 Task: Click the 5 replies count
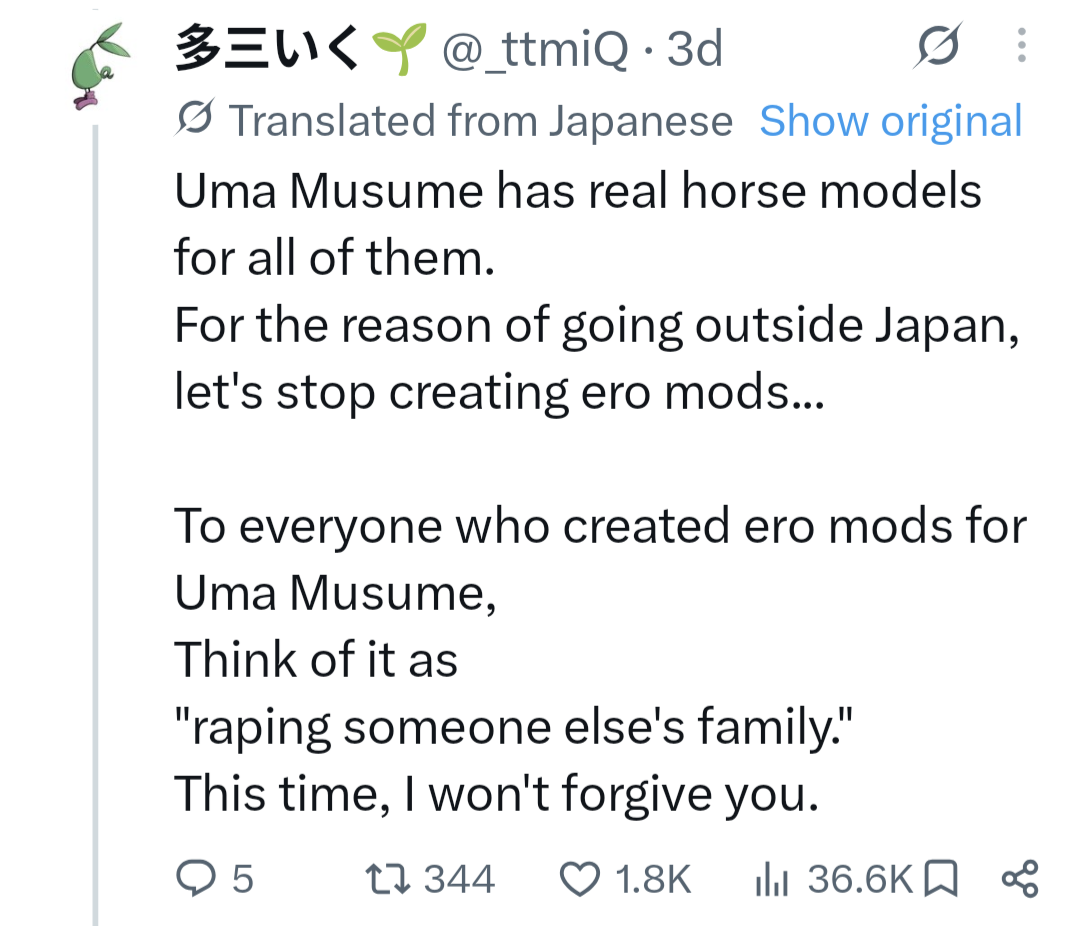point(242,880)
